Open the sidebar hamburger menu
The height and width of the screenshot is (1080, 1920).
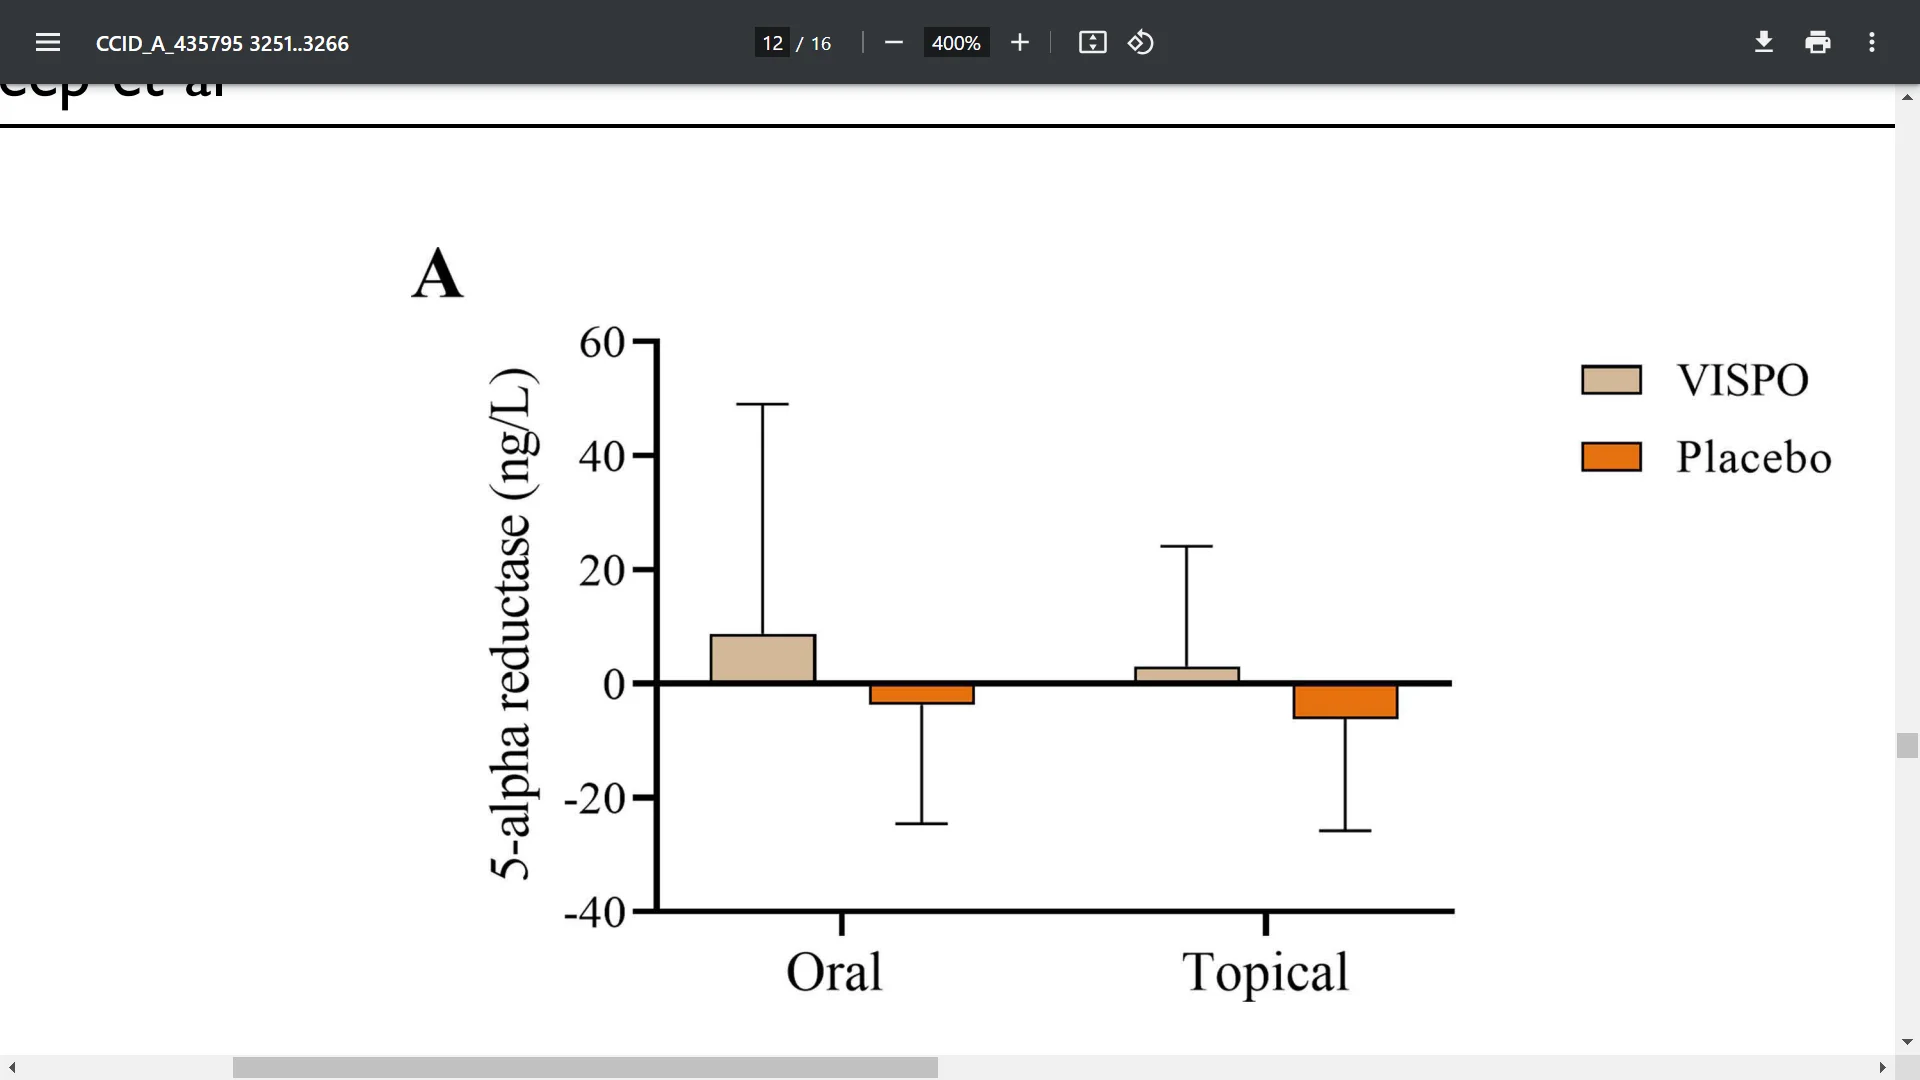tap(47, 42)
